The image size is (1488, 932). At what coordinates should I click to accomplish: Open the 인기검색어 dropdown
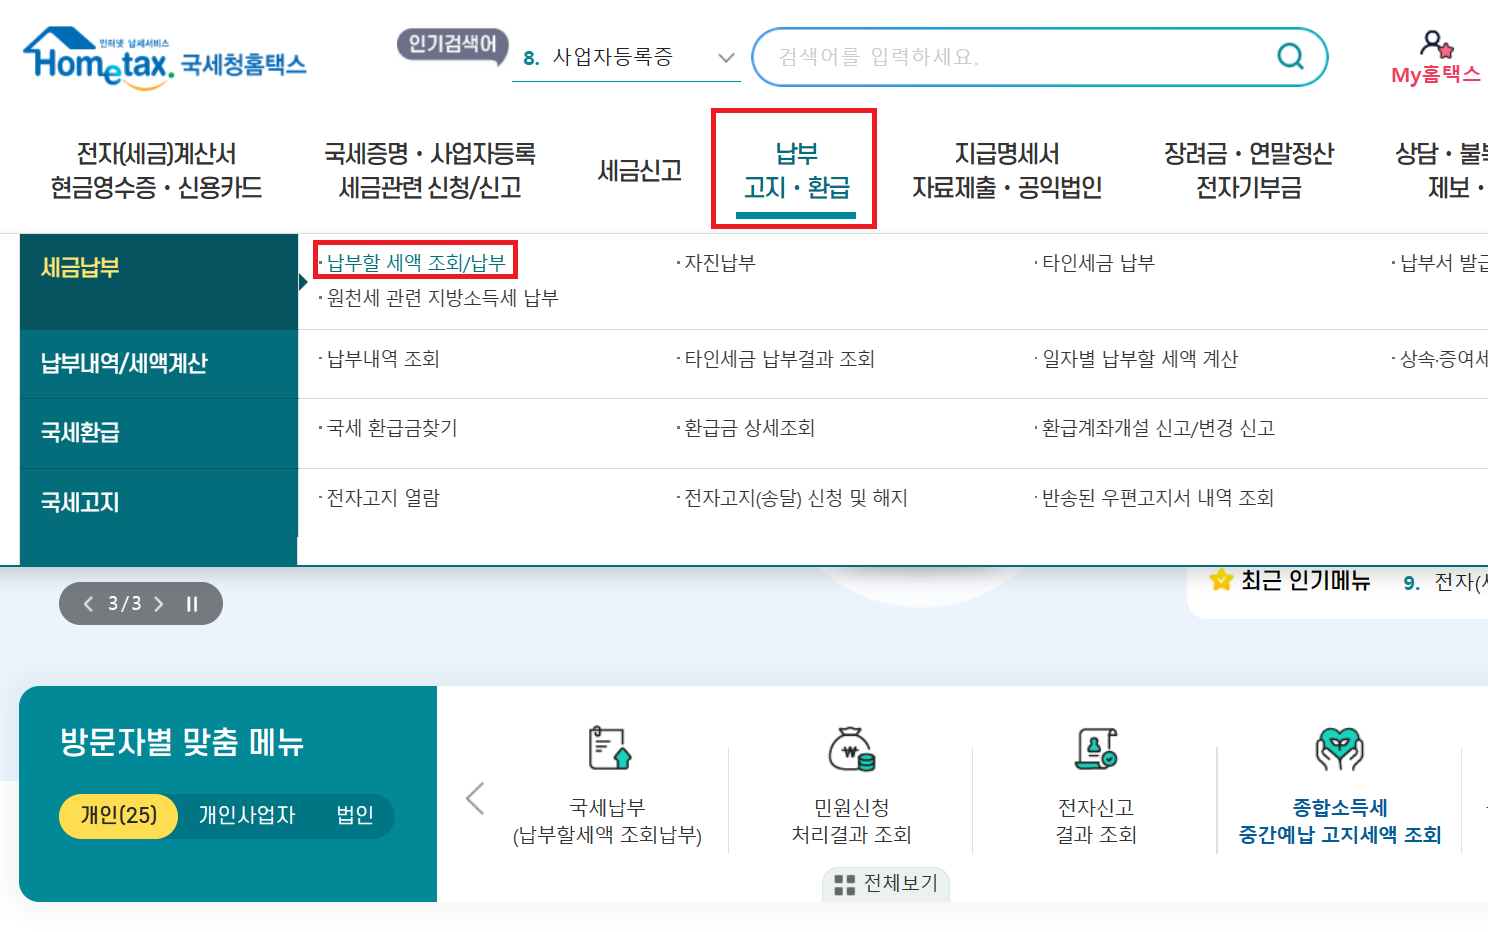[724, 58]
